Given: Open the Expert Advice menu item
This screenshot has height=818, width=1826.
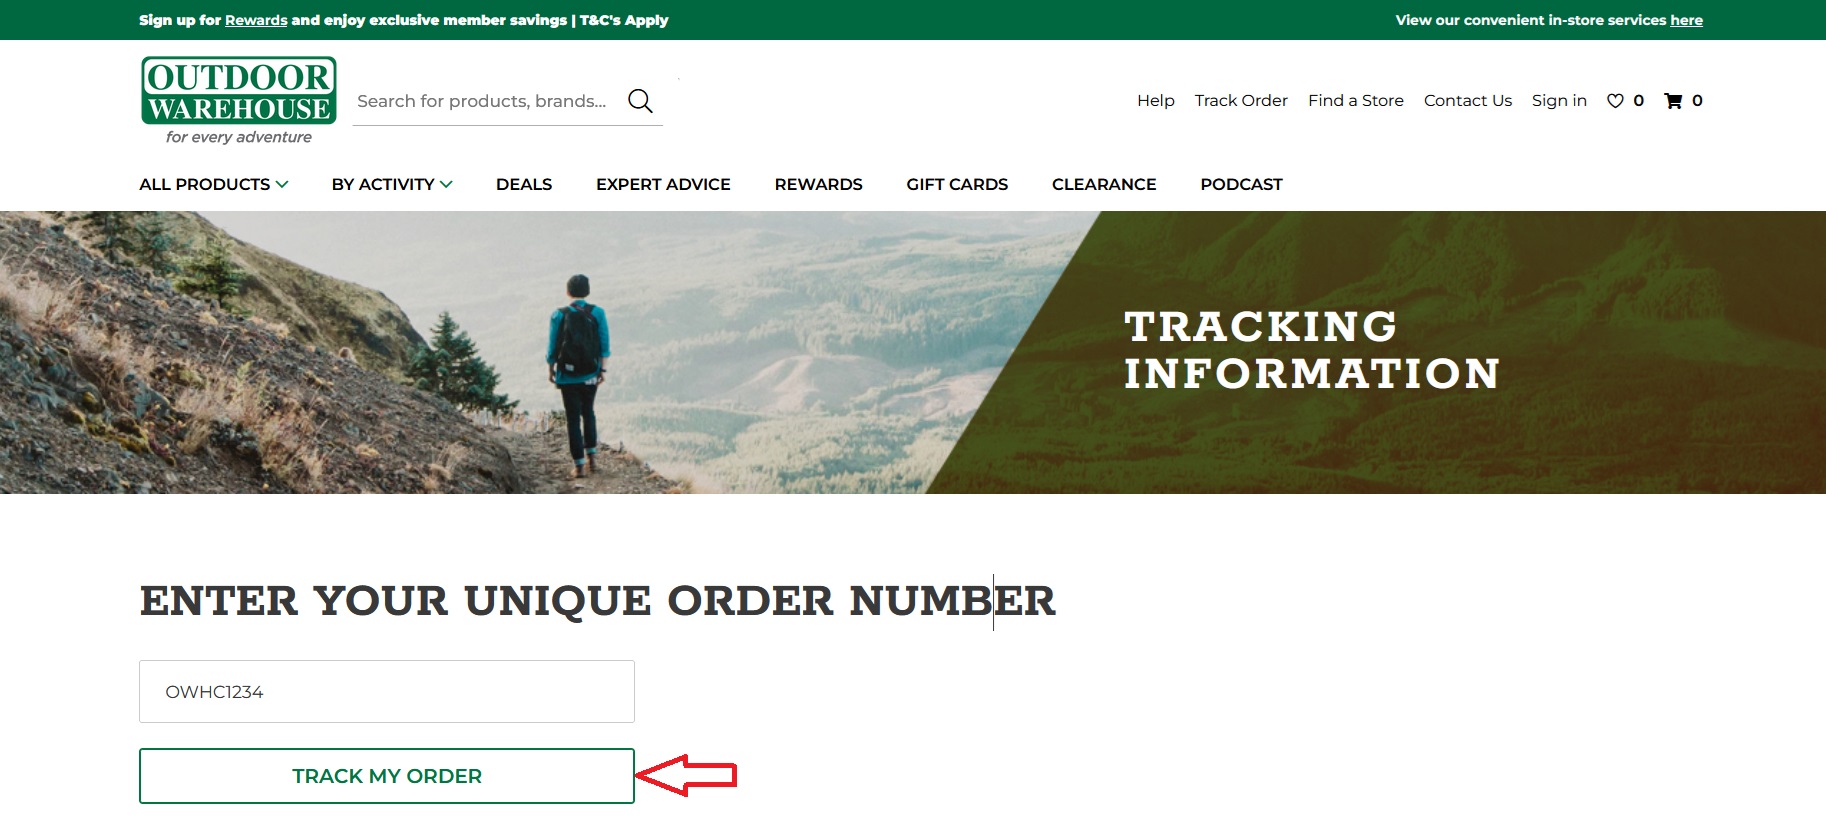Looking at the screenshot, I should tap(663, 184).
